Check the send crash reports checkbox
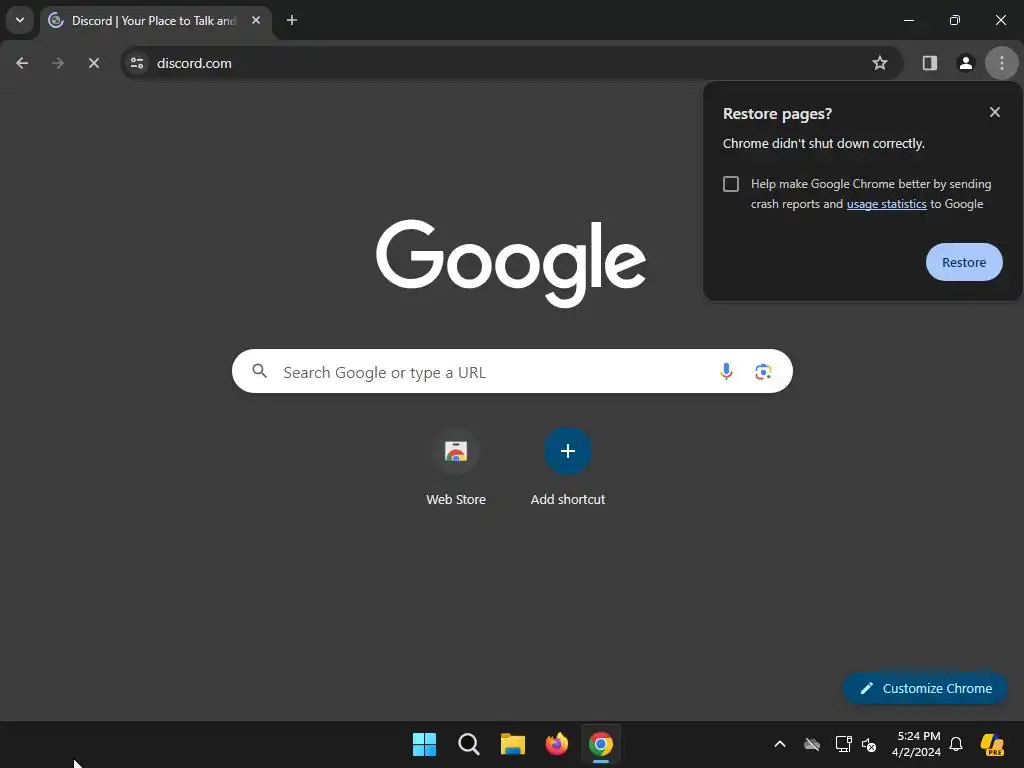The width and height of the screenshot is (1024, 768). click(x=731, y=184)
